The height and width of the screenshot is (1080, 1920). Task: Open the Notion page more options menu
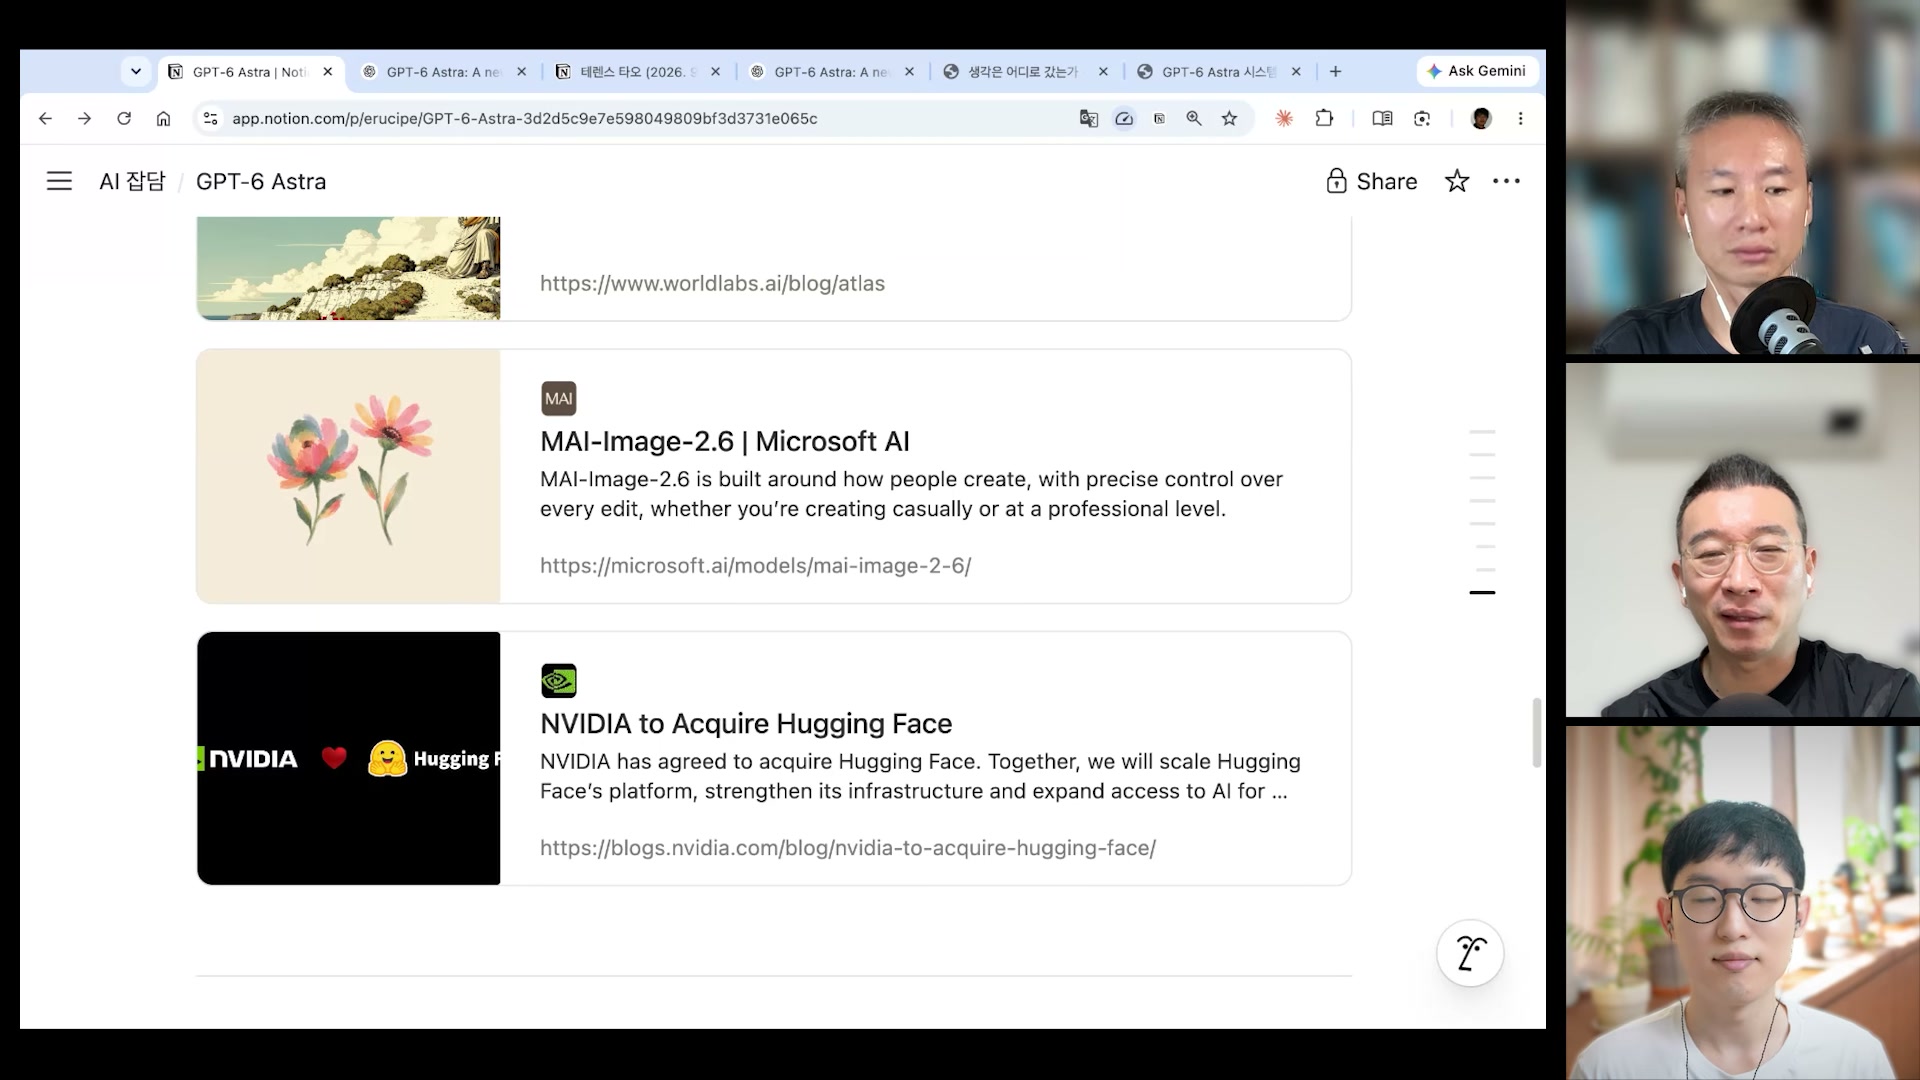(1506, 181)
